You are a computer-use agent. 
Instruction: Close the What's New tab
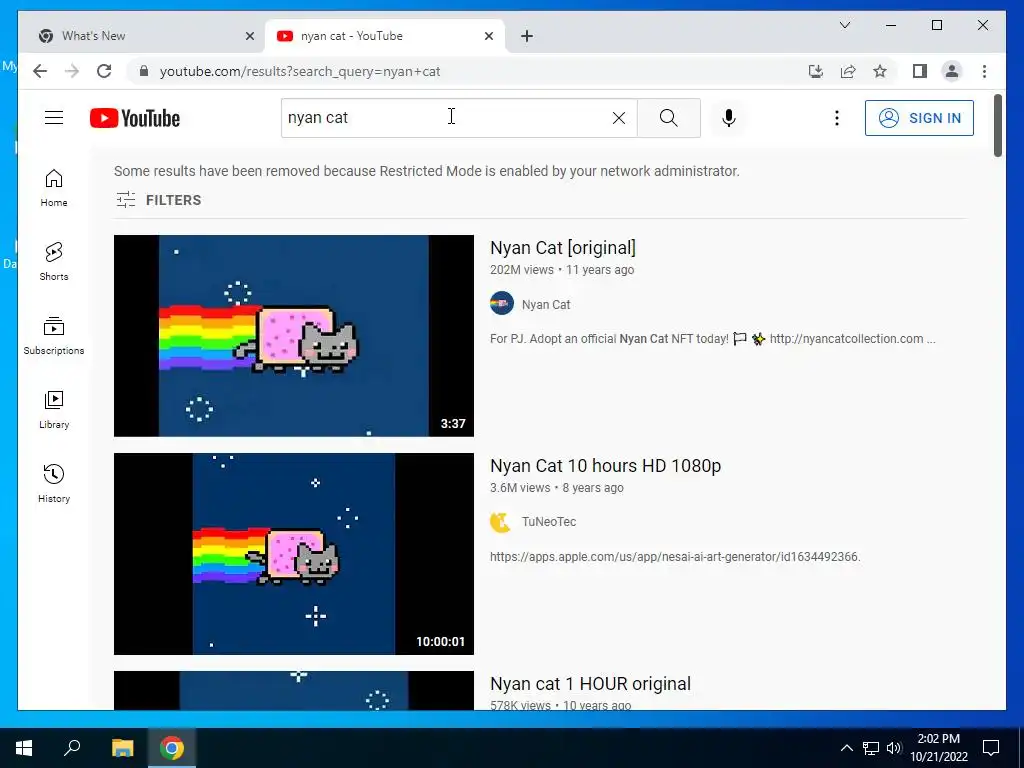coord(249,36)
